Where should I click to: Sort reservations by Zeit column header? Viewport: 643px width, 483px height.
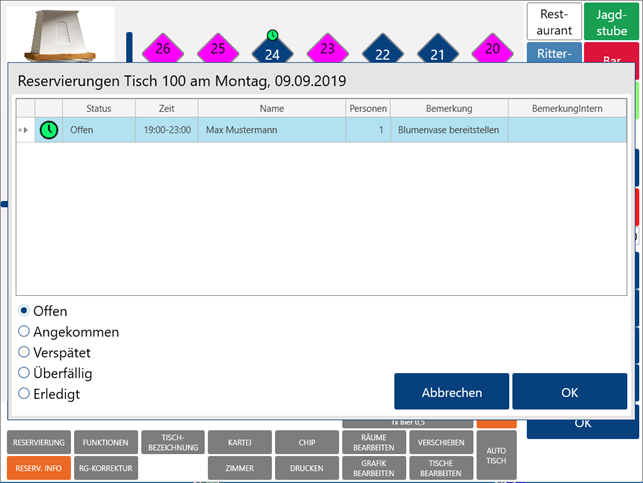pyautogui.click(x=166, y=108)
